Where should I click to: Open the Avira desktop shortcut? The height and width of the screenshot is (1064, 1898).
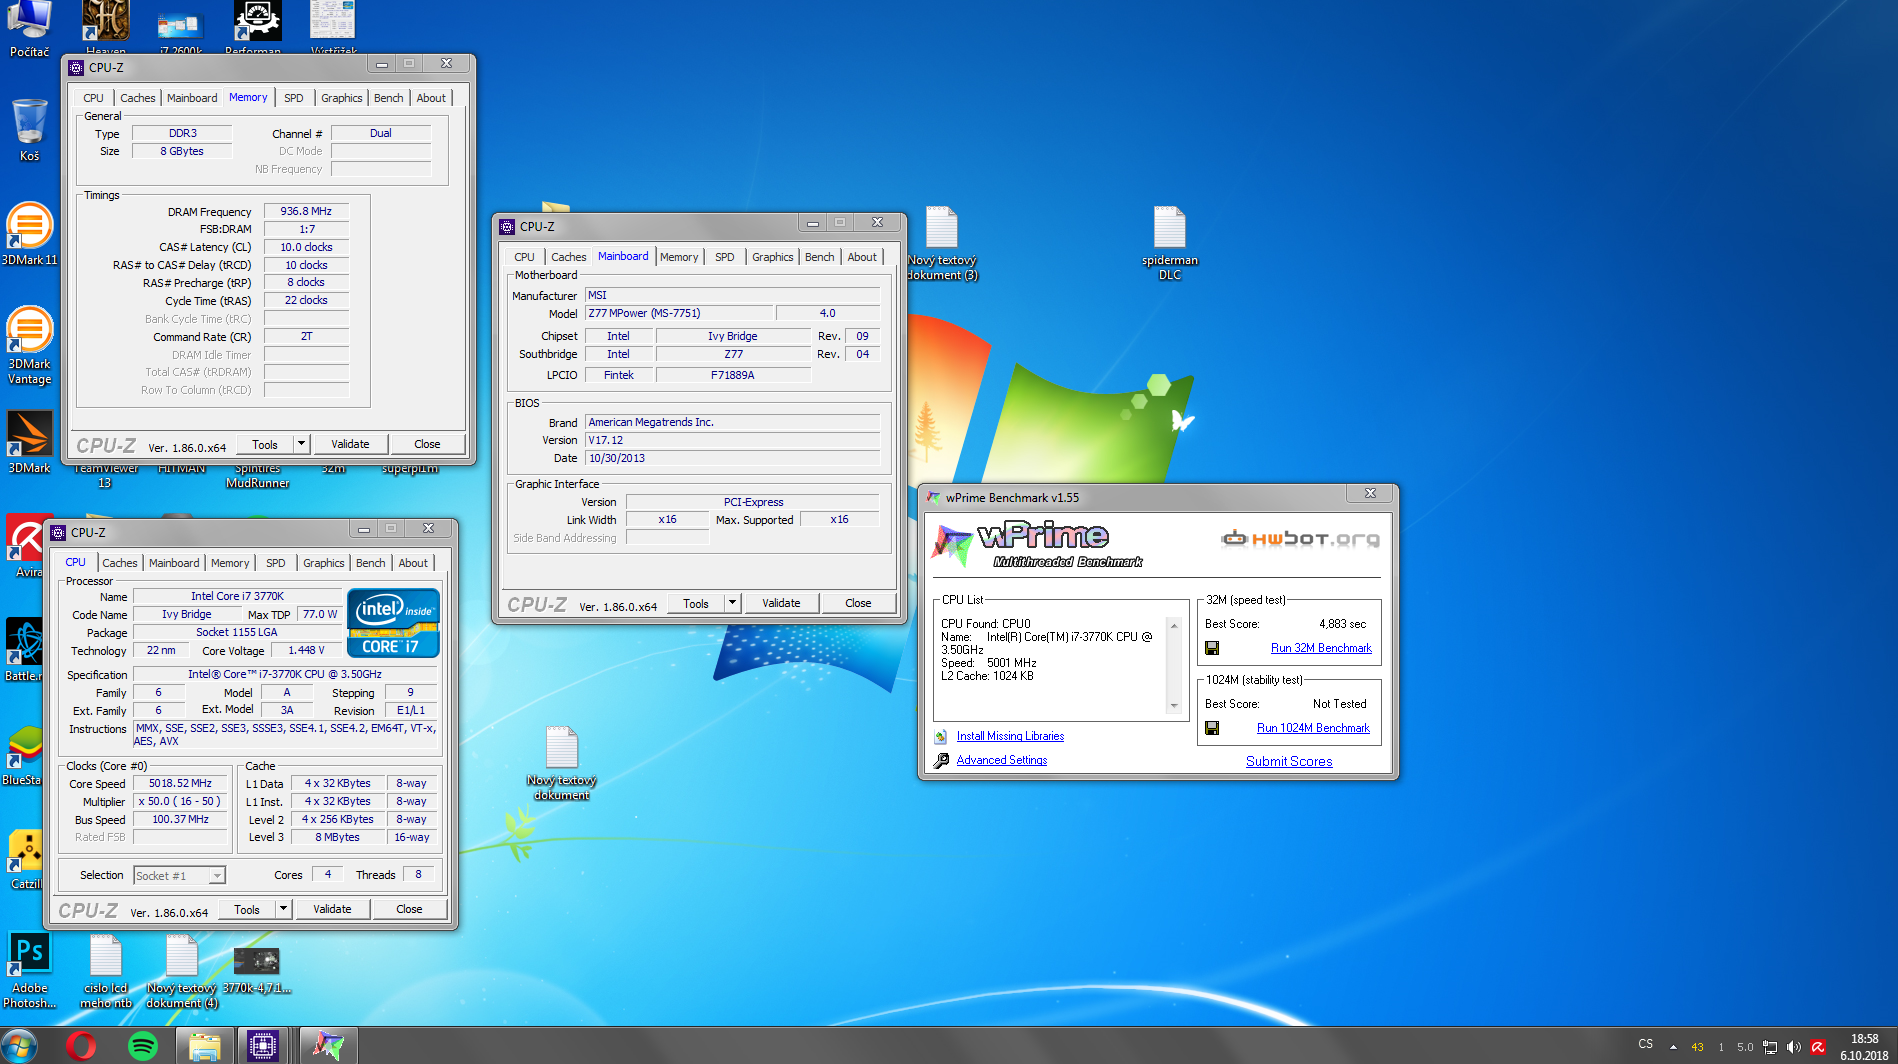tap(27, 546)
